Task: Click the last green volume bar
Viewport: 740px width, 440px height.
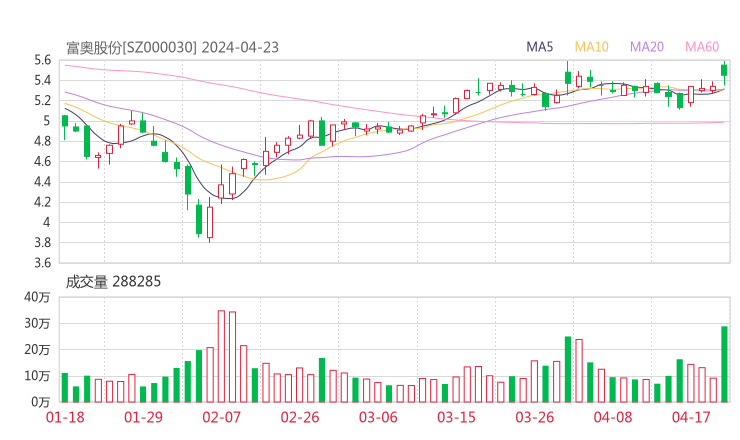Action: point(724,364)
